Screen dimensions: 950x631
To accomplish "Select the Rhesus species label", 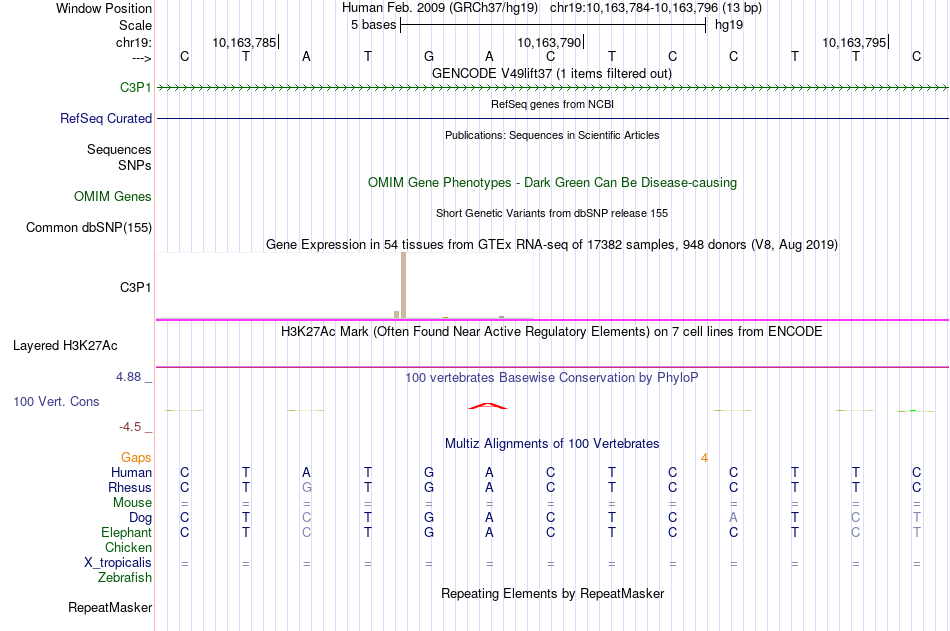I will (130, 487).
